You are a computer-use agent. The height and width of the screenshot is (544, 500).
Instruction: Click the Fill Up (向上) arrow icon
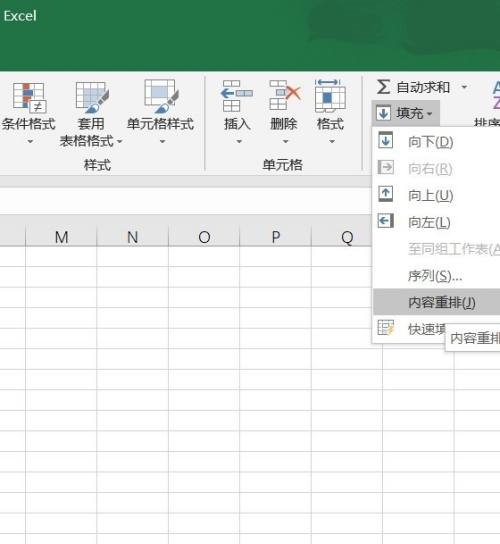tap(385, 194)
